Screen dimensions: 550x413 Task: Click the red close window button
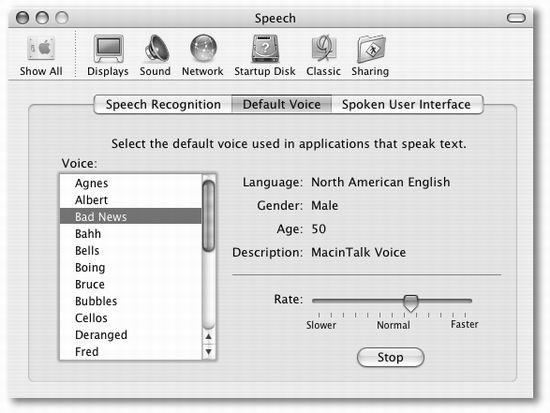point(22,17)
